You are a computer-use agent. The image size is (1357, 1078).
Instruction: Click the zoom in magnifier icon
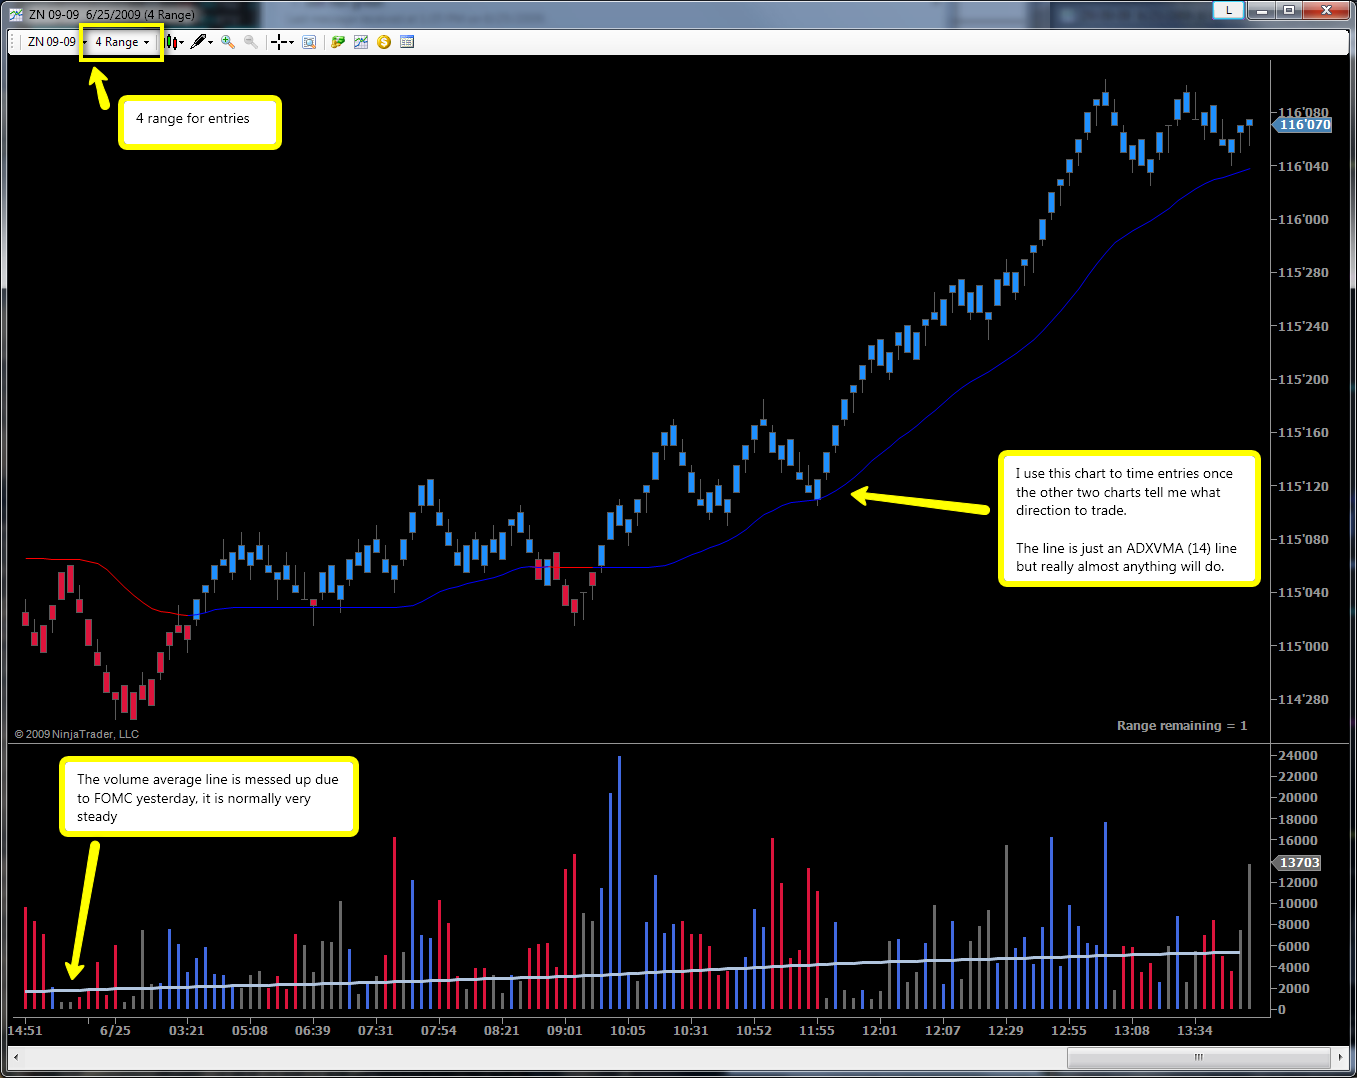tap(228, 42)
